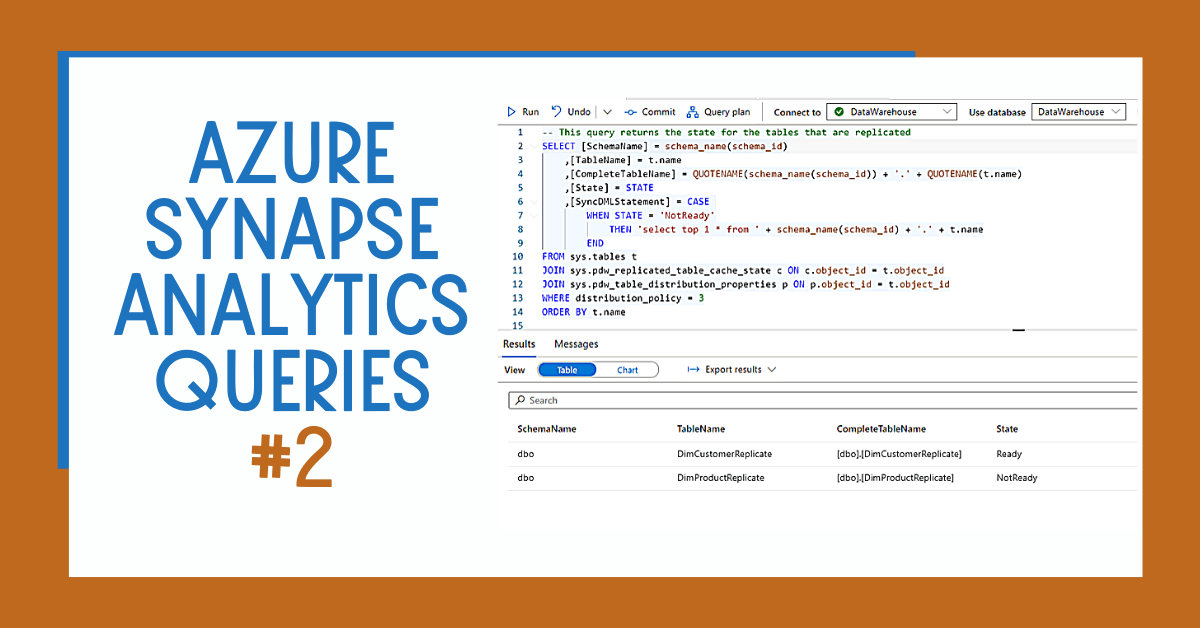Image resolution: width=1200 pixels, height=628 pixels.
Task: Select the NotReady state cell
Action: (x=1017, y=478)
